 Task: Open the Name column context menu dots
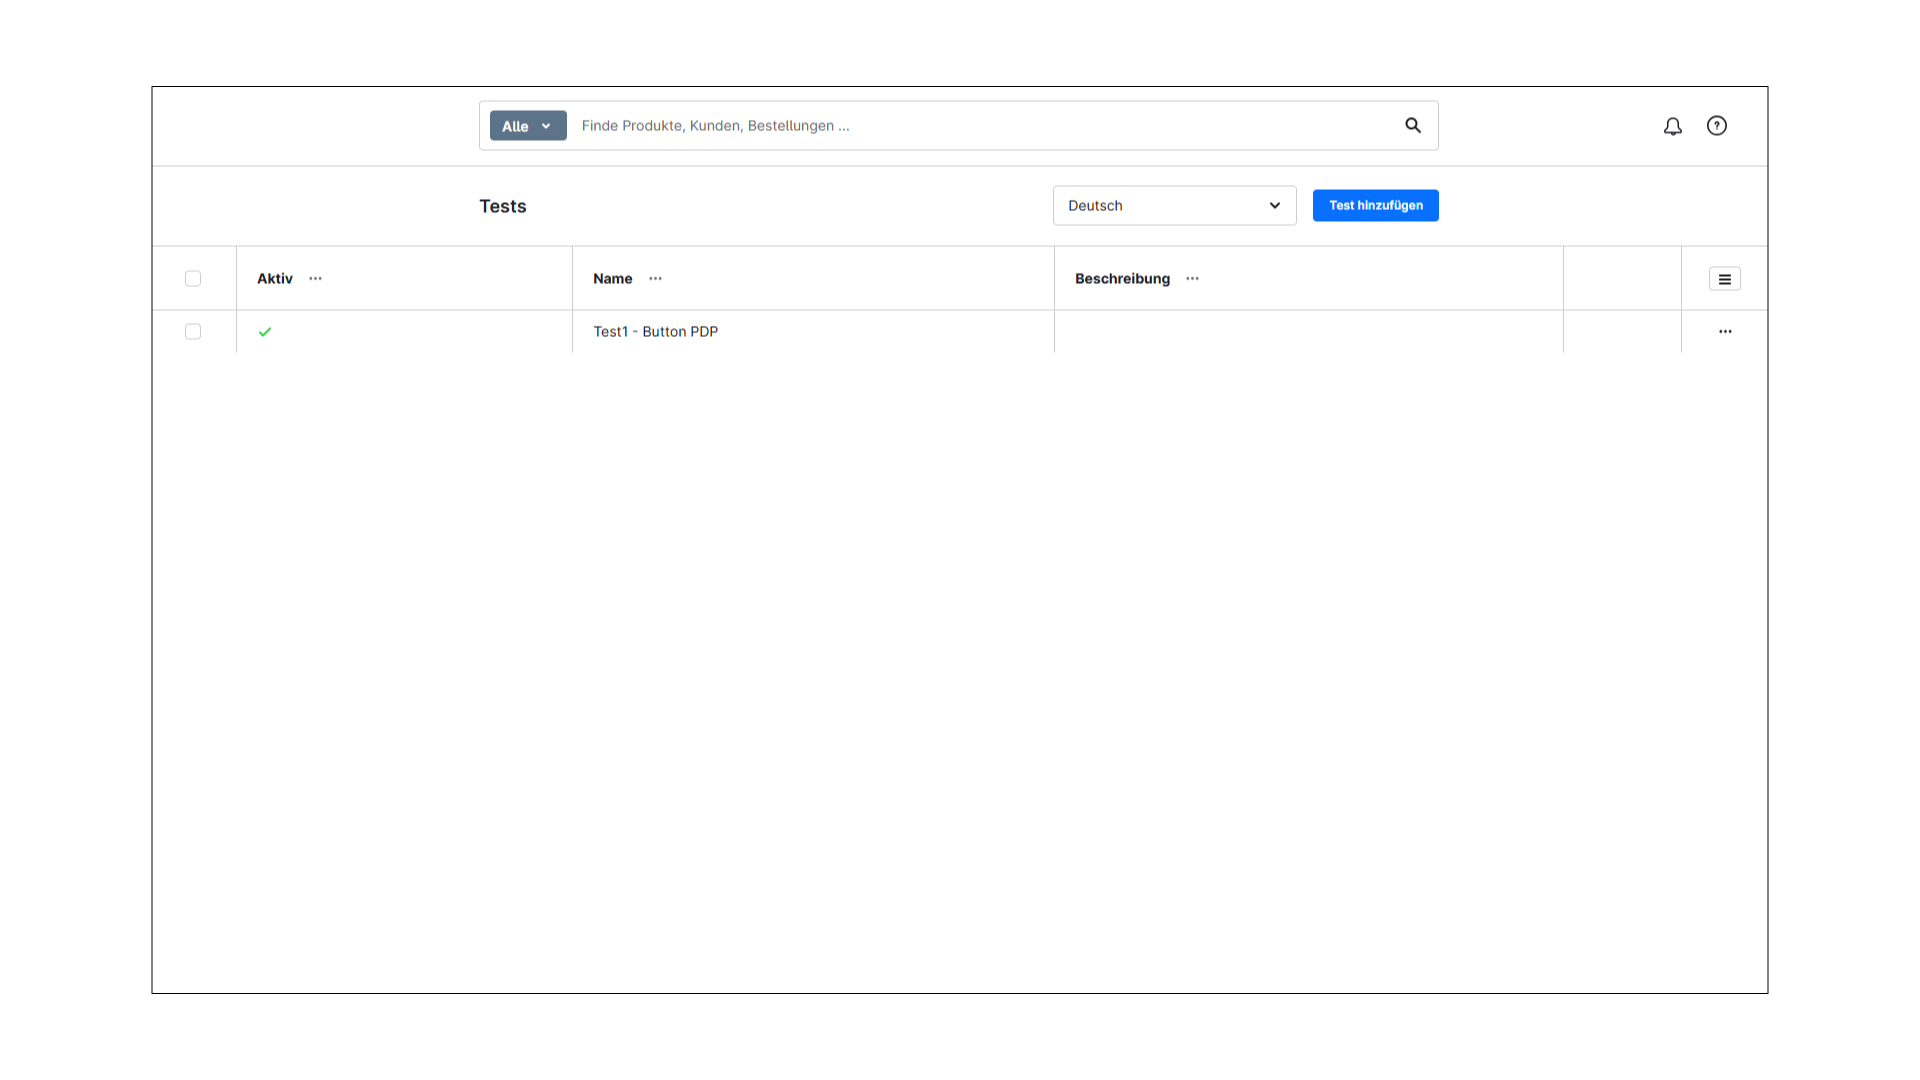click(655, 278)
